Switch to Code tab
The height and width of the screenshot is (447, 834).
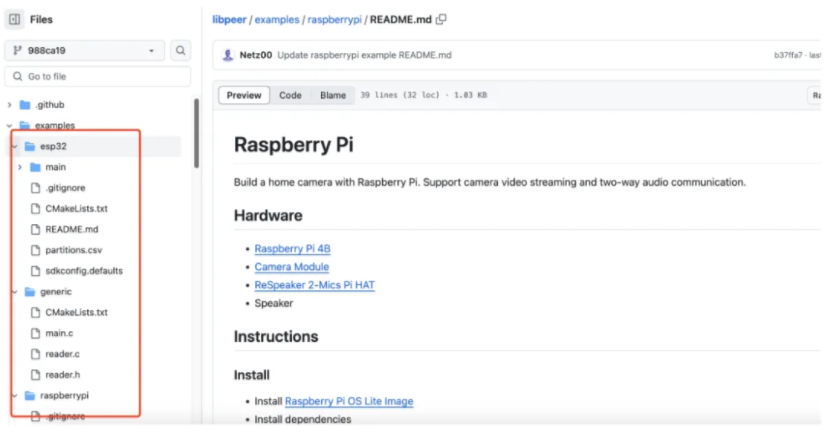coord(290,95)
